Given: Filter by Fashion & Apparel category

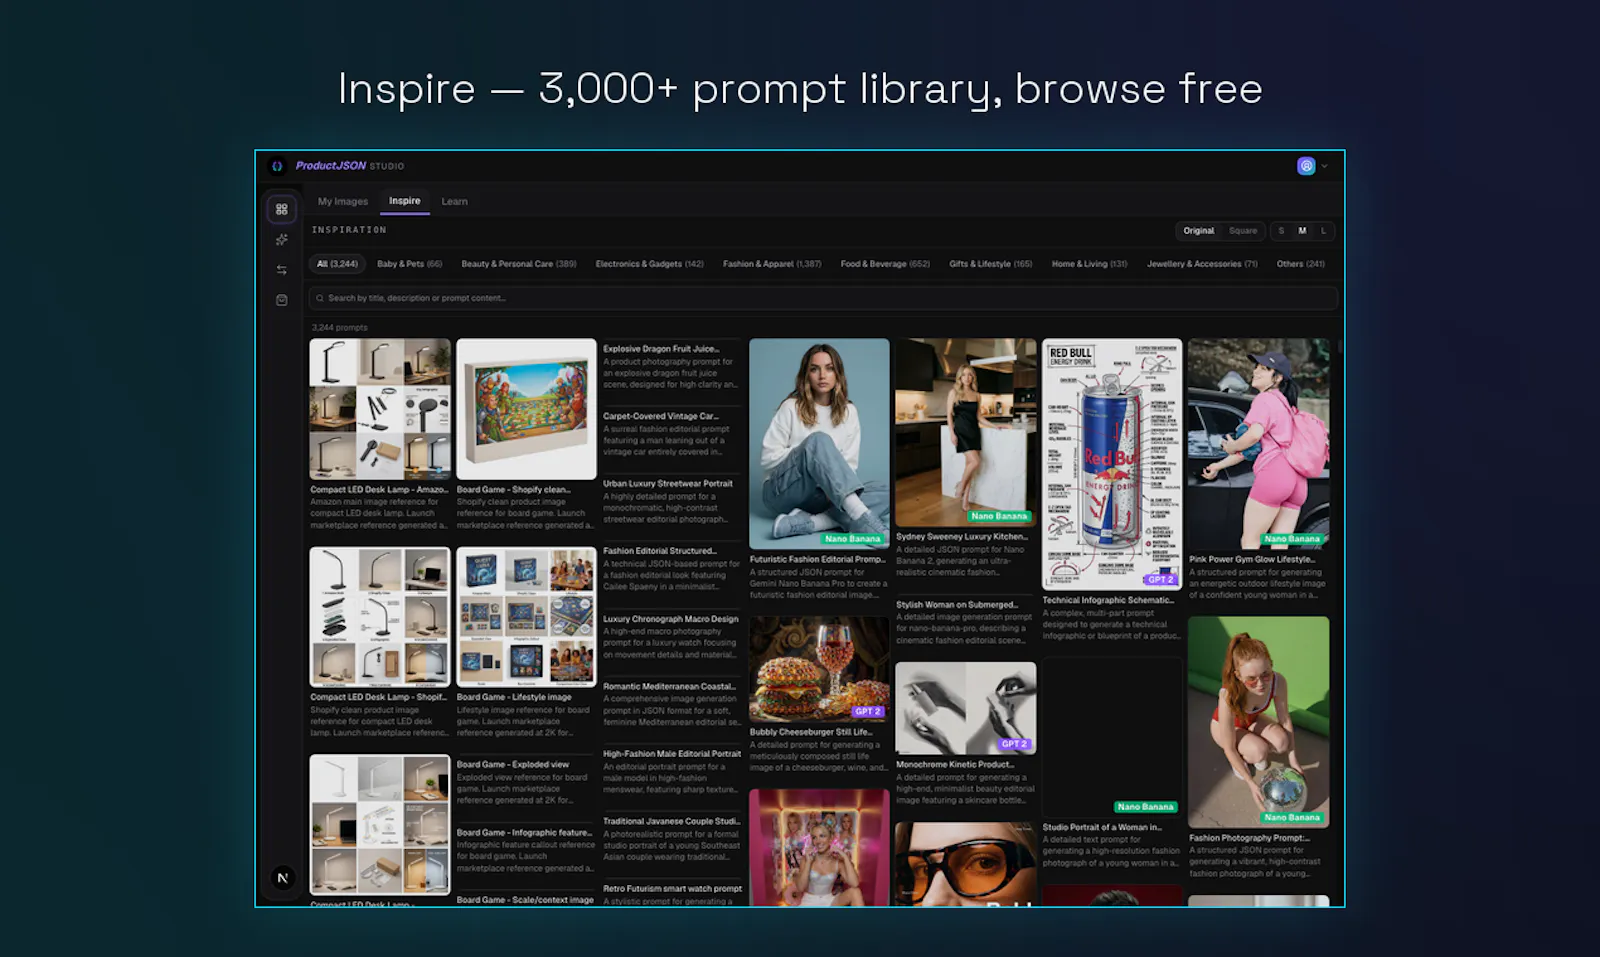Looking at the screenshot, I should (772, 264).
